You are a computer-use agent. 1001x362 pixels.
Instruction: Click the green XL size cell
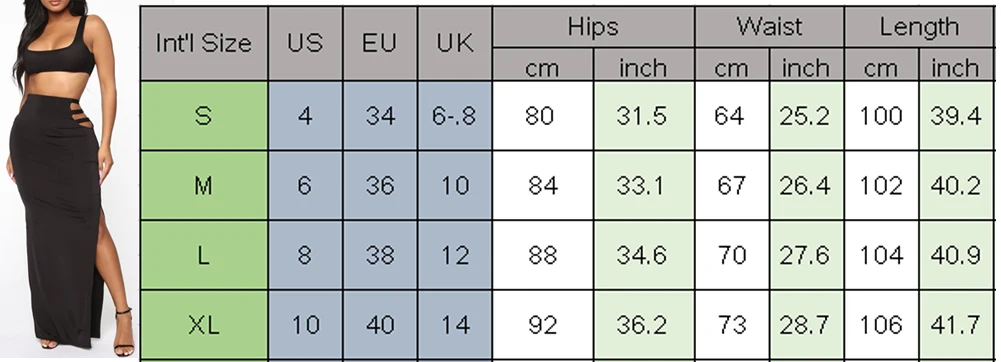pyautogui.click(x=204, y=325)
